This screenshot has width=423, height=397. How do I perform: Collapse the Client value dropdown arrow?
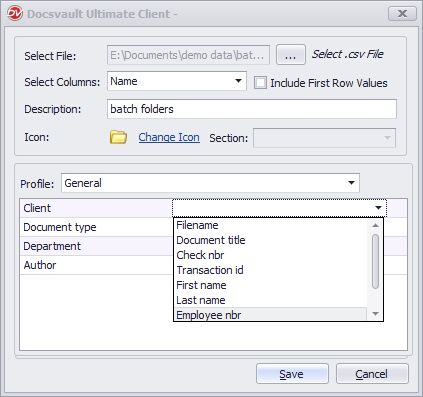pos(378,208)
